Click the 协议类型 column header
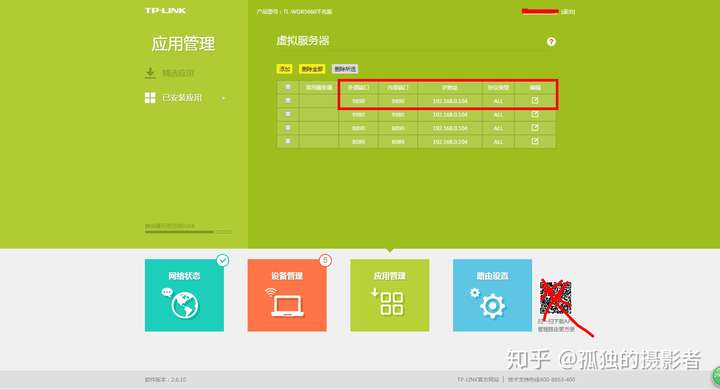Image resolution: width=720 pixels, height=389 pixels. point(498,87)
